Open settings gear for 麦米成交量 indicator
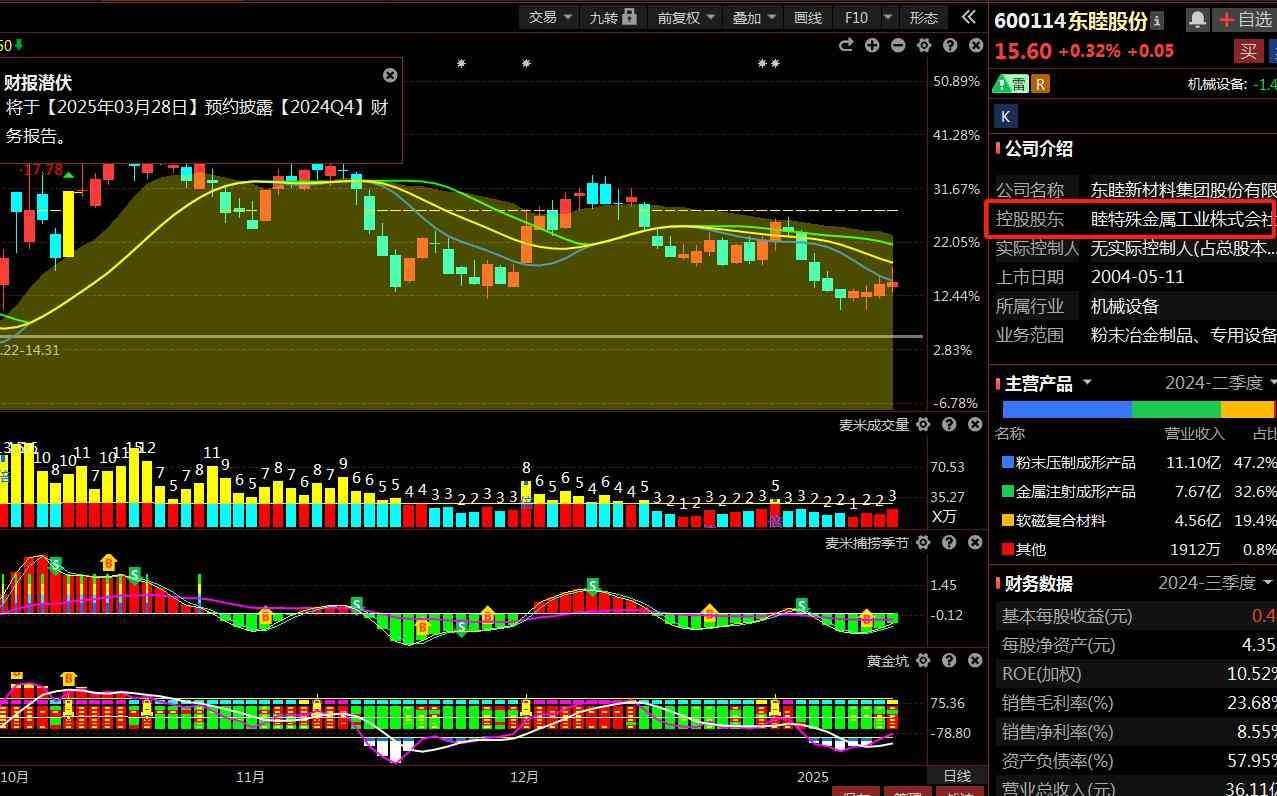Image resolution: width=1277 pixels, height=796 pixels. (923, 425)
